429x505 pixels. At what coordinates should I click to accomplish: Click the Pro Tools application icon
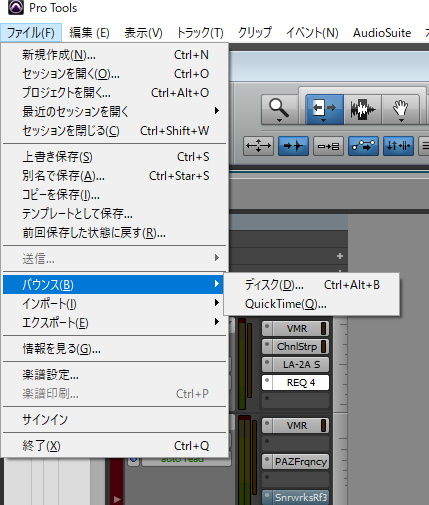point(15,7)
